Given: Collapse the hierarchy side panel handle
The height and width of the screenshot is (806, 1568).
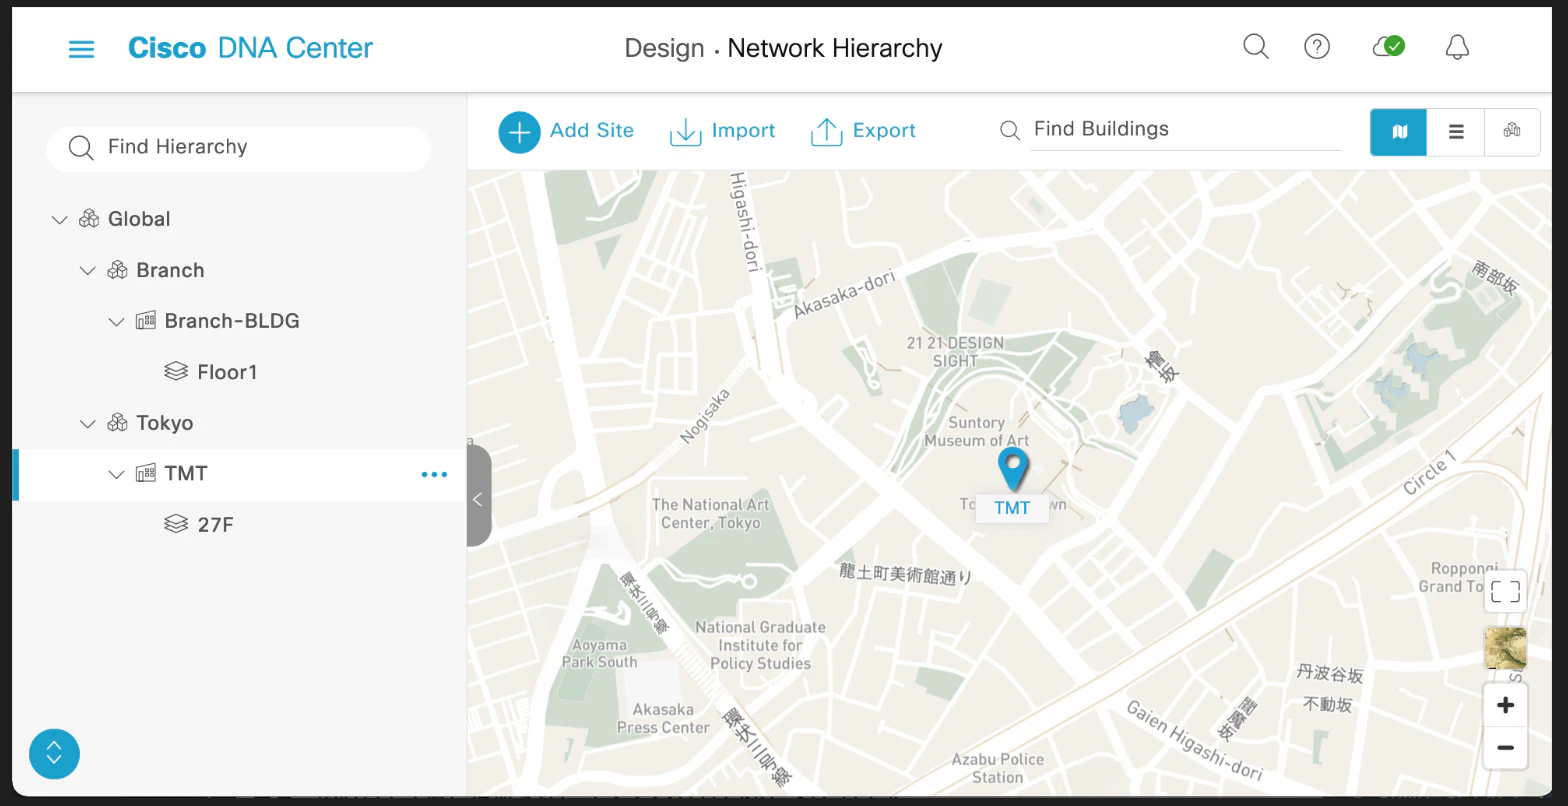Looking at the screenshot, I should click(x=478, y=497).
